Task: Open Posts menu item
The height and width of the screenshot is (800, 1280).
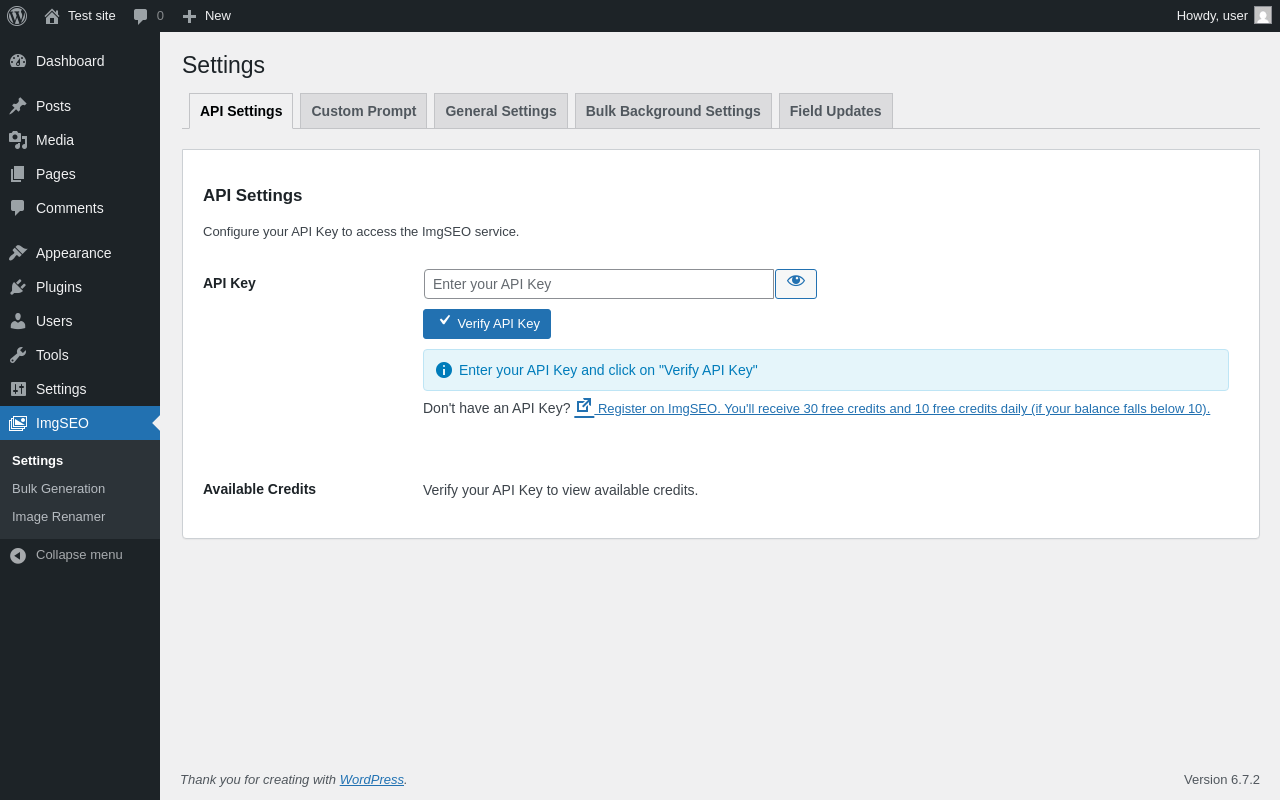Action: [80, 106]
